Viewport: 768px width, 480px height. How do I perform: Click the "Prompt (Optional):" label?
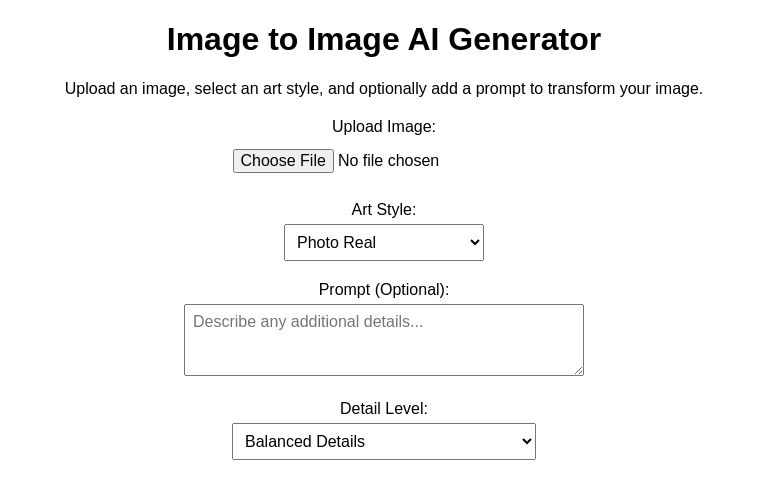pyautogui.click(x=384, y=290)
